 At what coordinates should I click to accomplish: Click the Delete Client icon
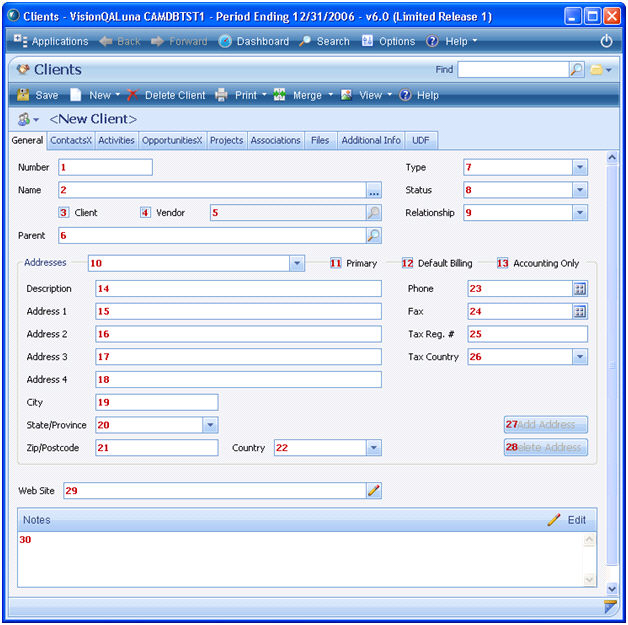[x=132, y=95]
